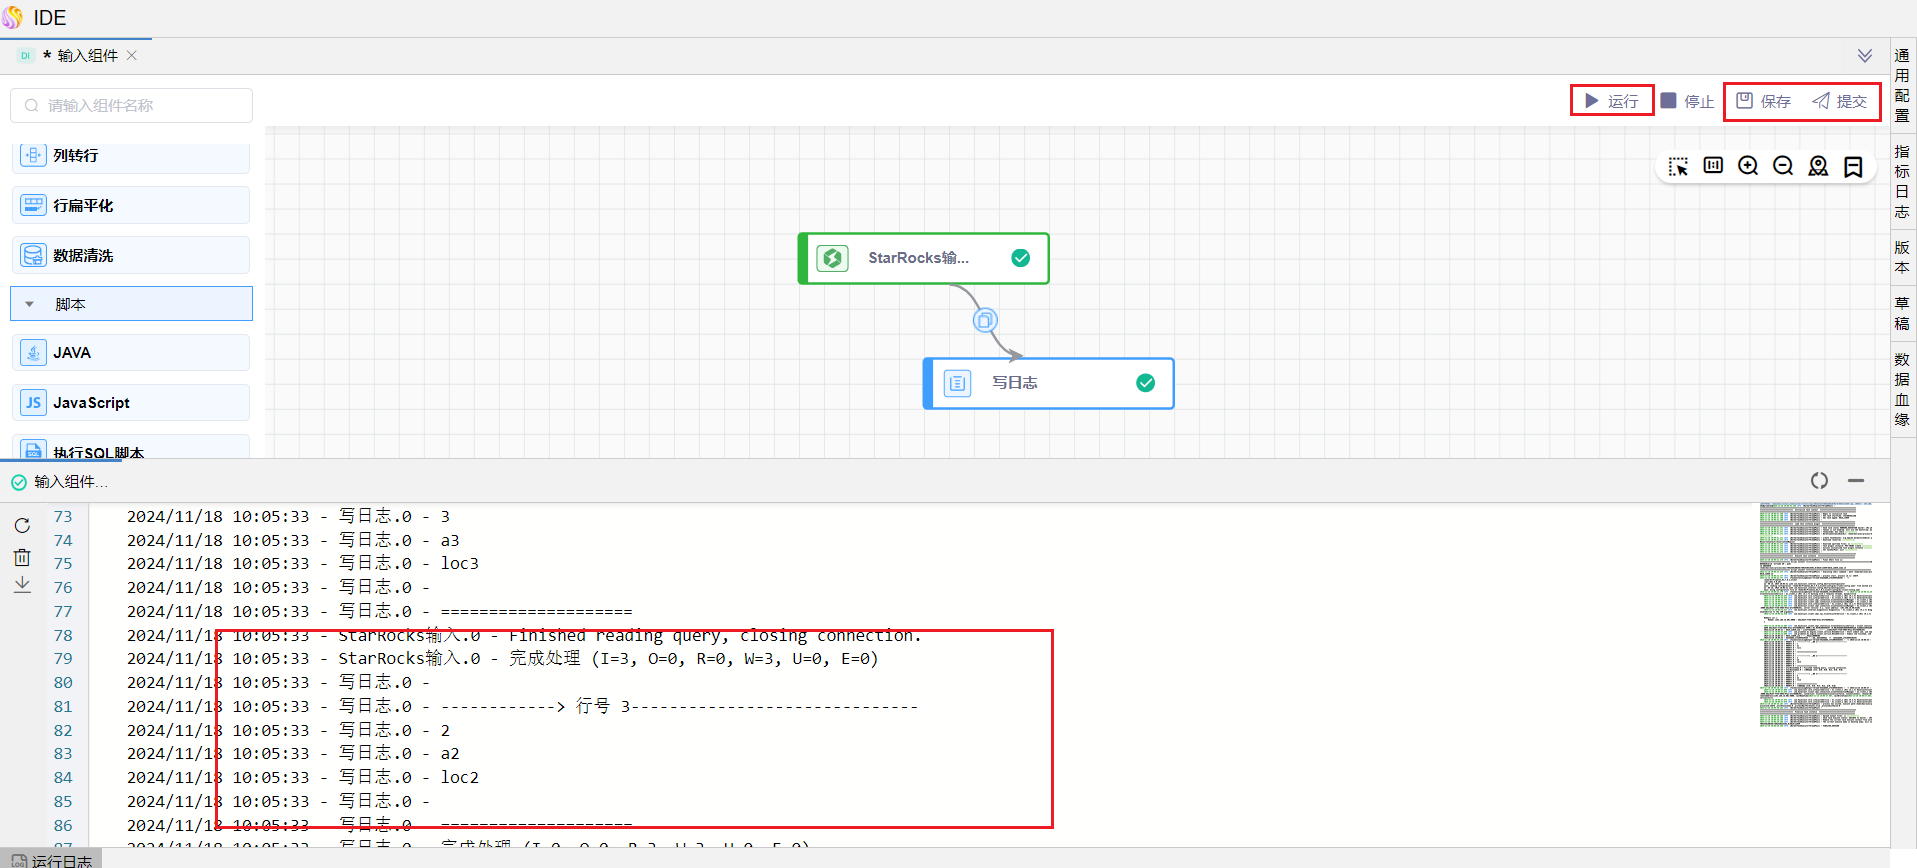The width and height of the screenshot is (1917, 868).
Task: Open the 数据血缘 side panel tab
Action: click(1902, 389)
